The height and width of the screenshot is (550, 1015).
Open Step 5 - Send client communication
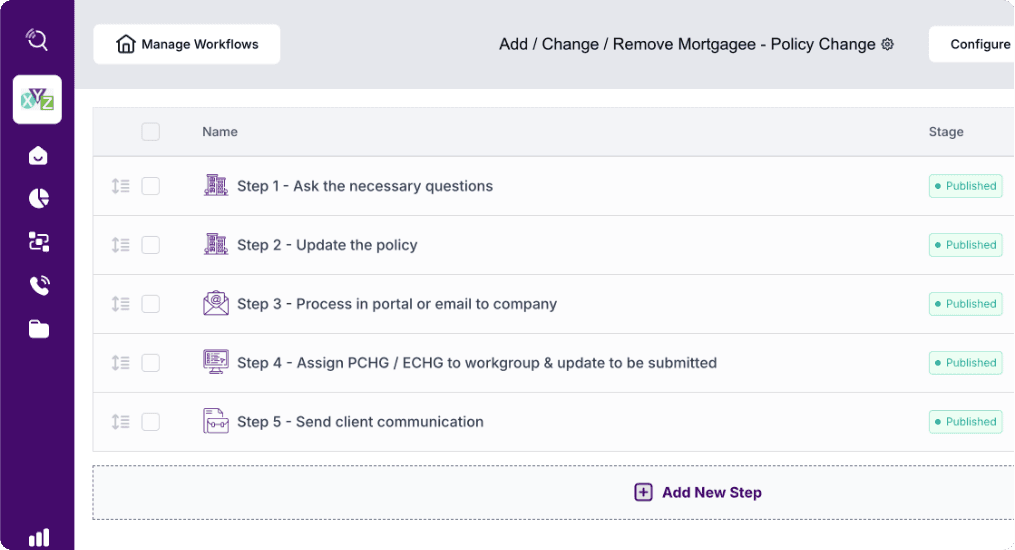click(x=360, y=422)
